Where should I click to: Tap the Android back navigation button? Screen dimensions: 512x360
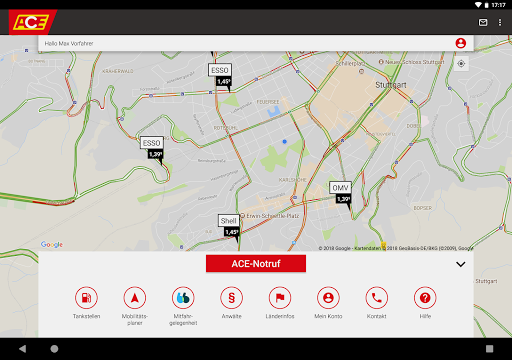tap(22, 349)
